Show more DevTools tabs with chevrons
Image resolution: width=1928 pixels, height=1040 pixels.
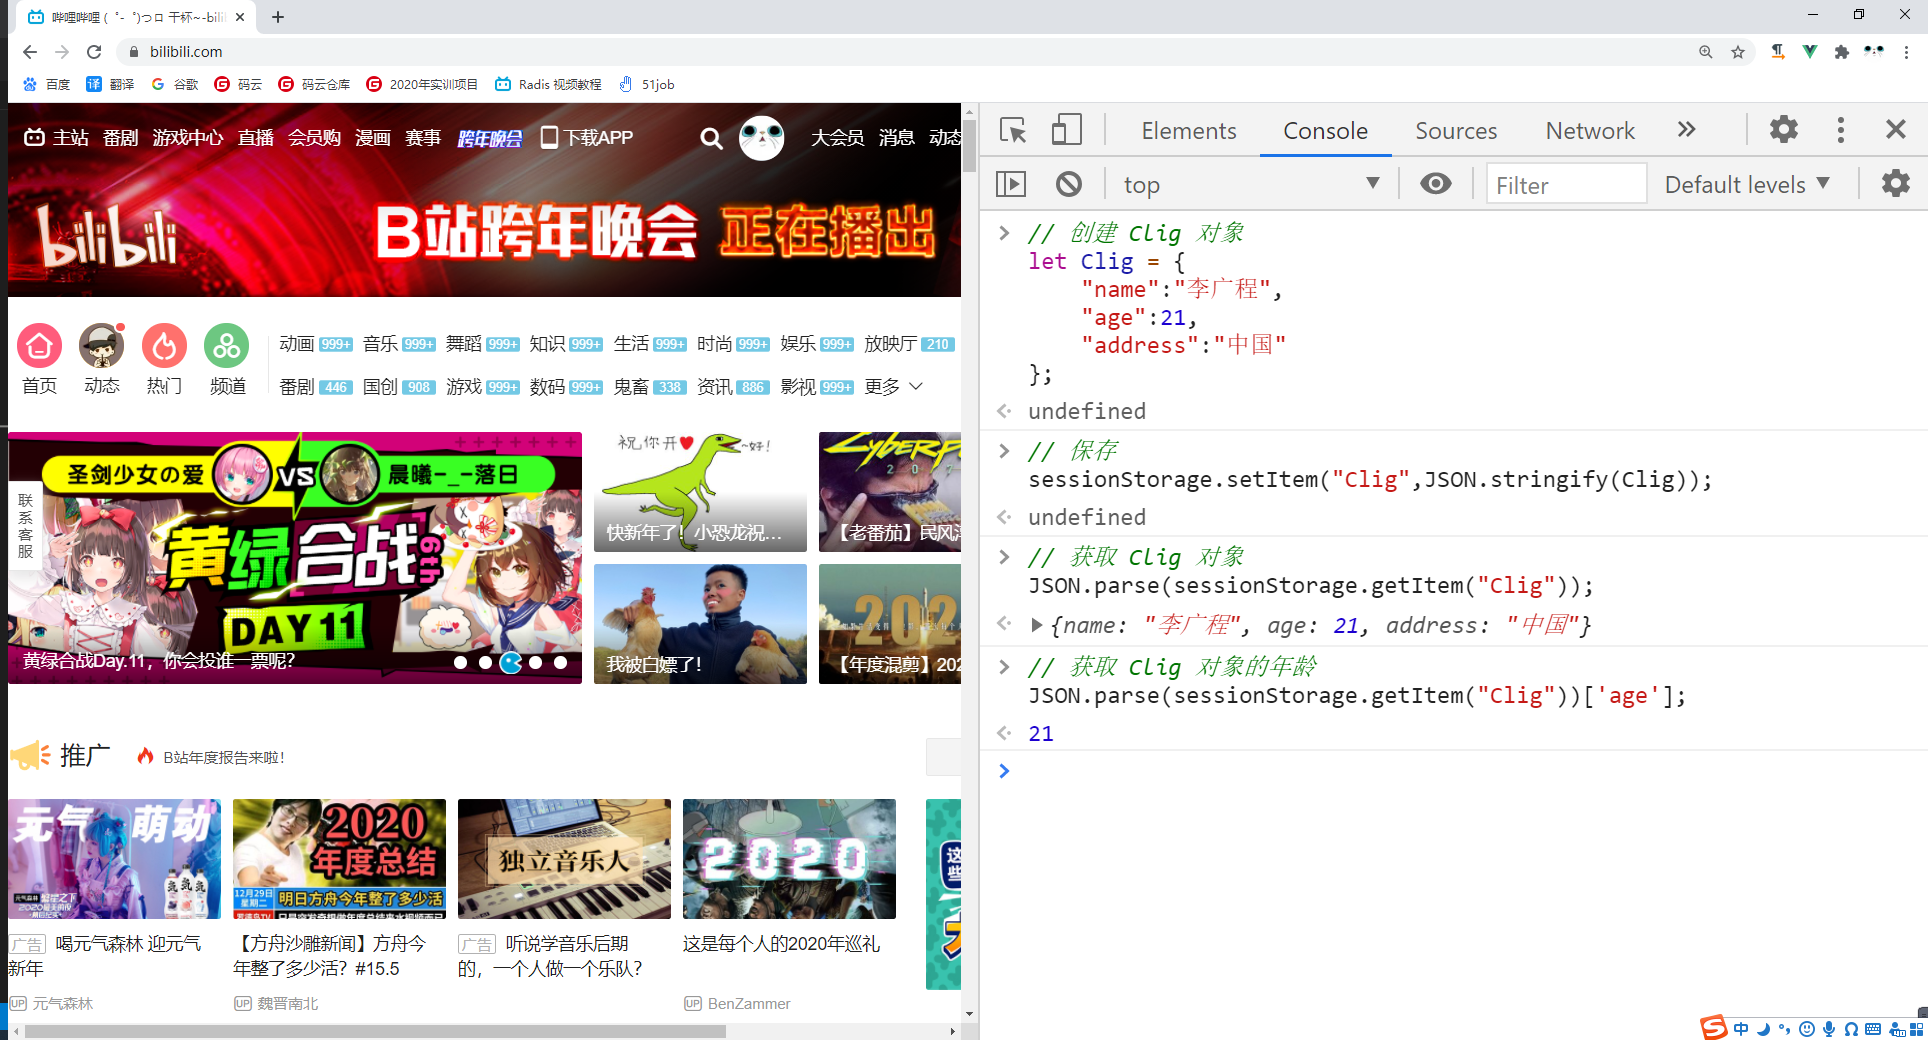tap(1687, 130)
